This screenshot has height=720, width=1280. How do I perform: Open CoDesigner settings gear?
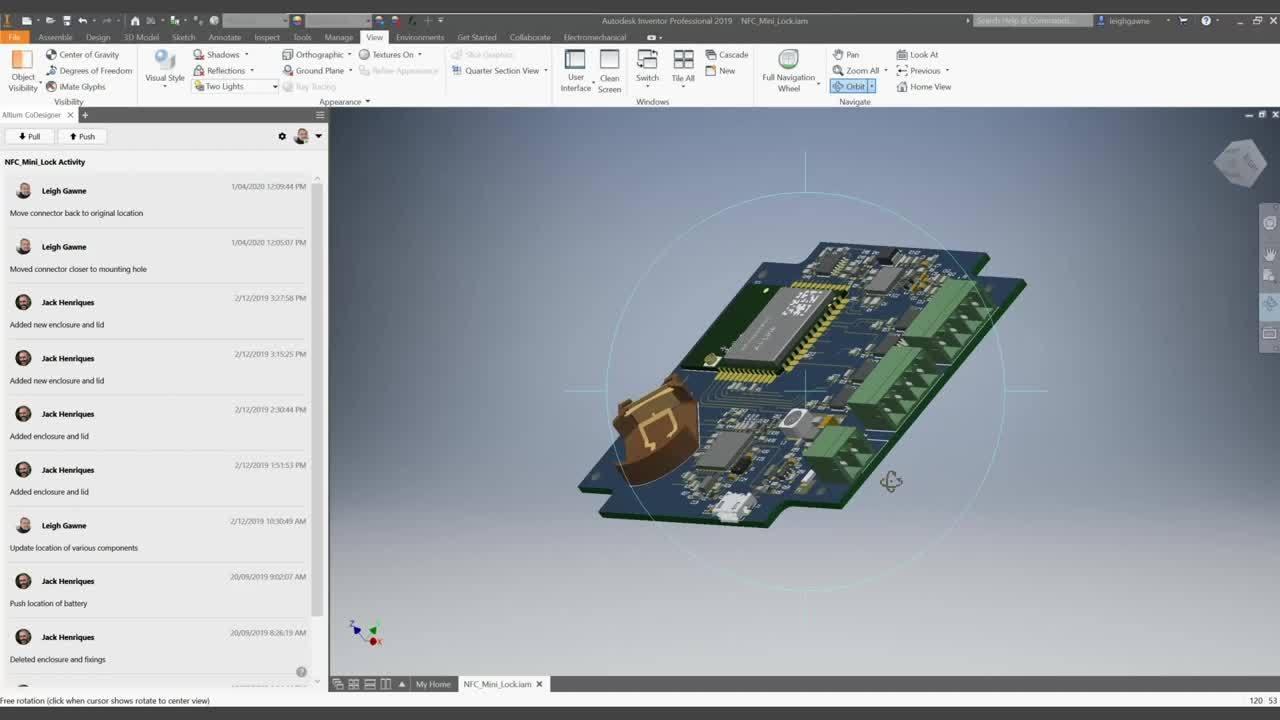(x=282, y=137)
